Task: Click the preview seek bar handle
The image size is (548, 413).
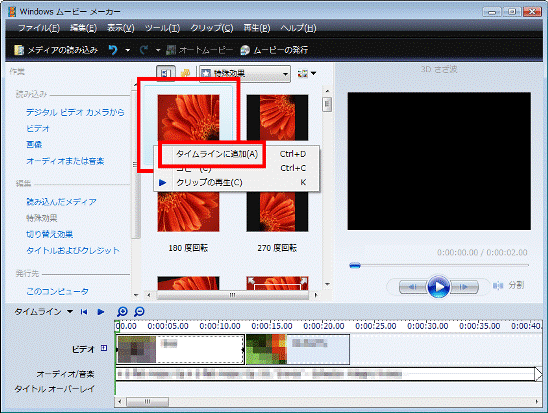Action: [x=355, y=266]
